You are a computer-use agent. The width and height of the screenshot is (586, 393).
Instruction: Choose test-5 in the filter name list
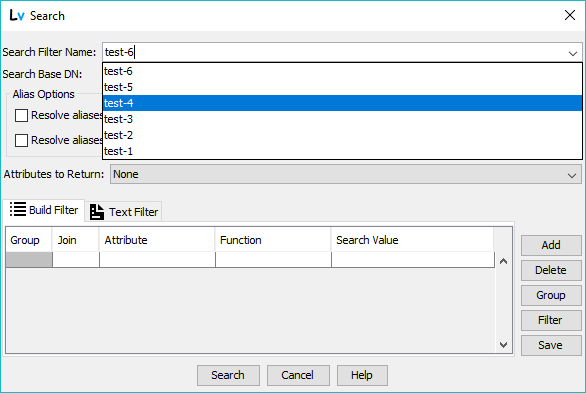342,87
